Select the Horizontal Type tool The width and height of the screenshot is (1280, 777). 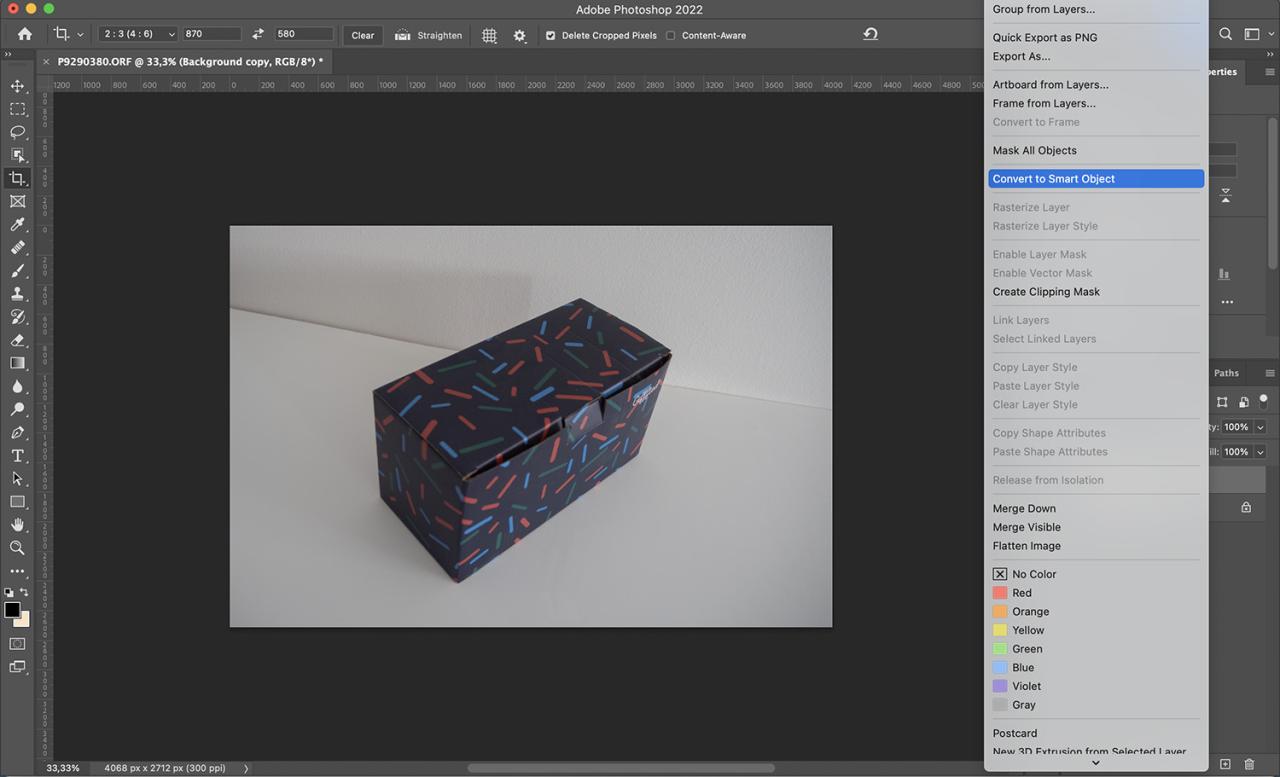click(x=17, y=455)
